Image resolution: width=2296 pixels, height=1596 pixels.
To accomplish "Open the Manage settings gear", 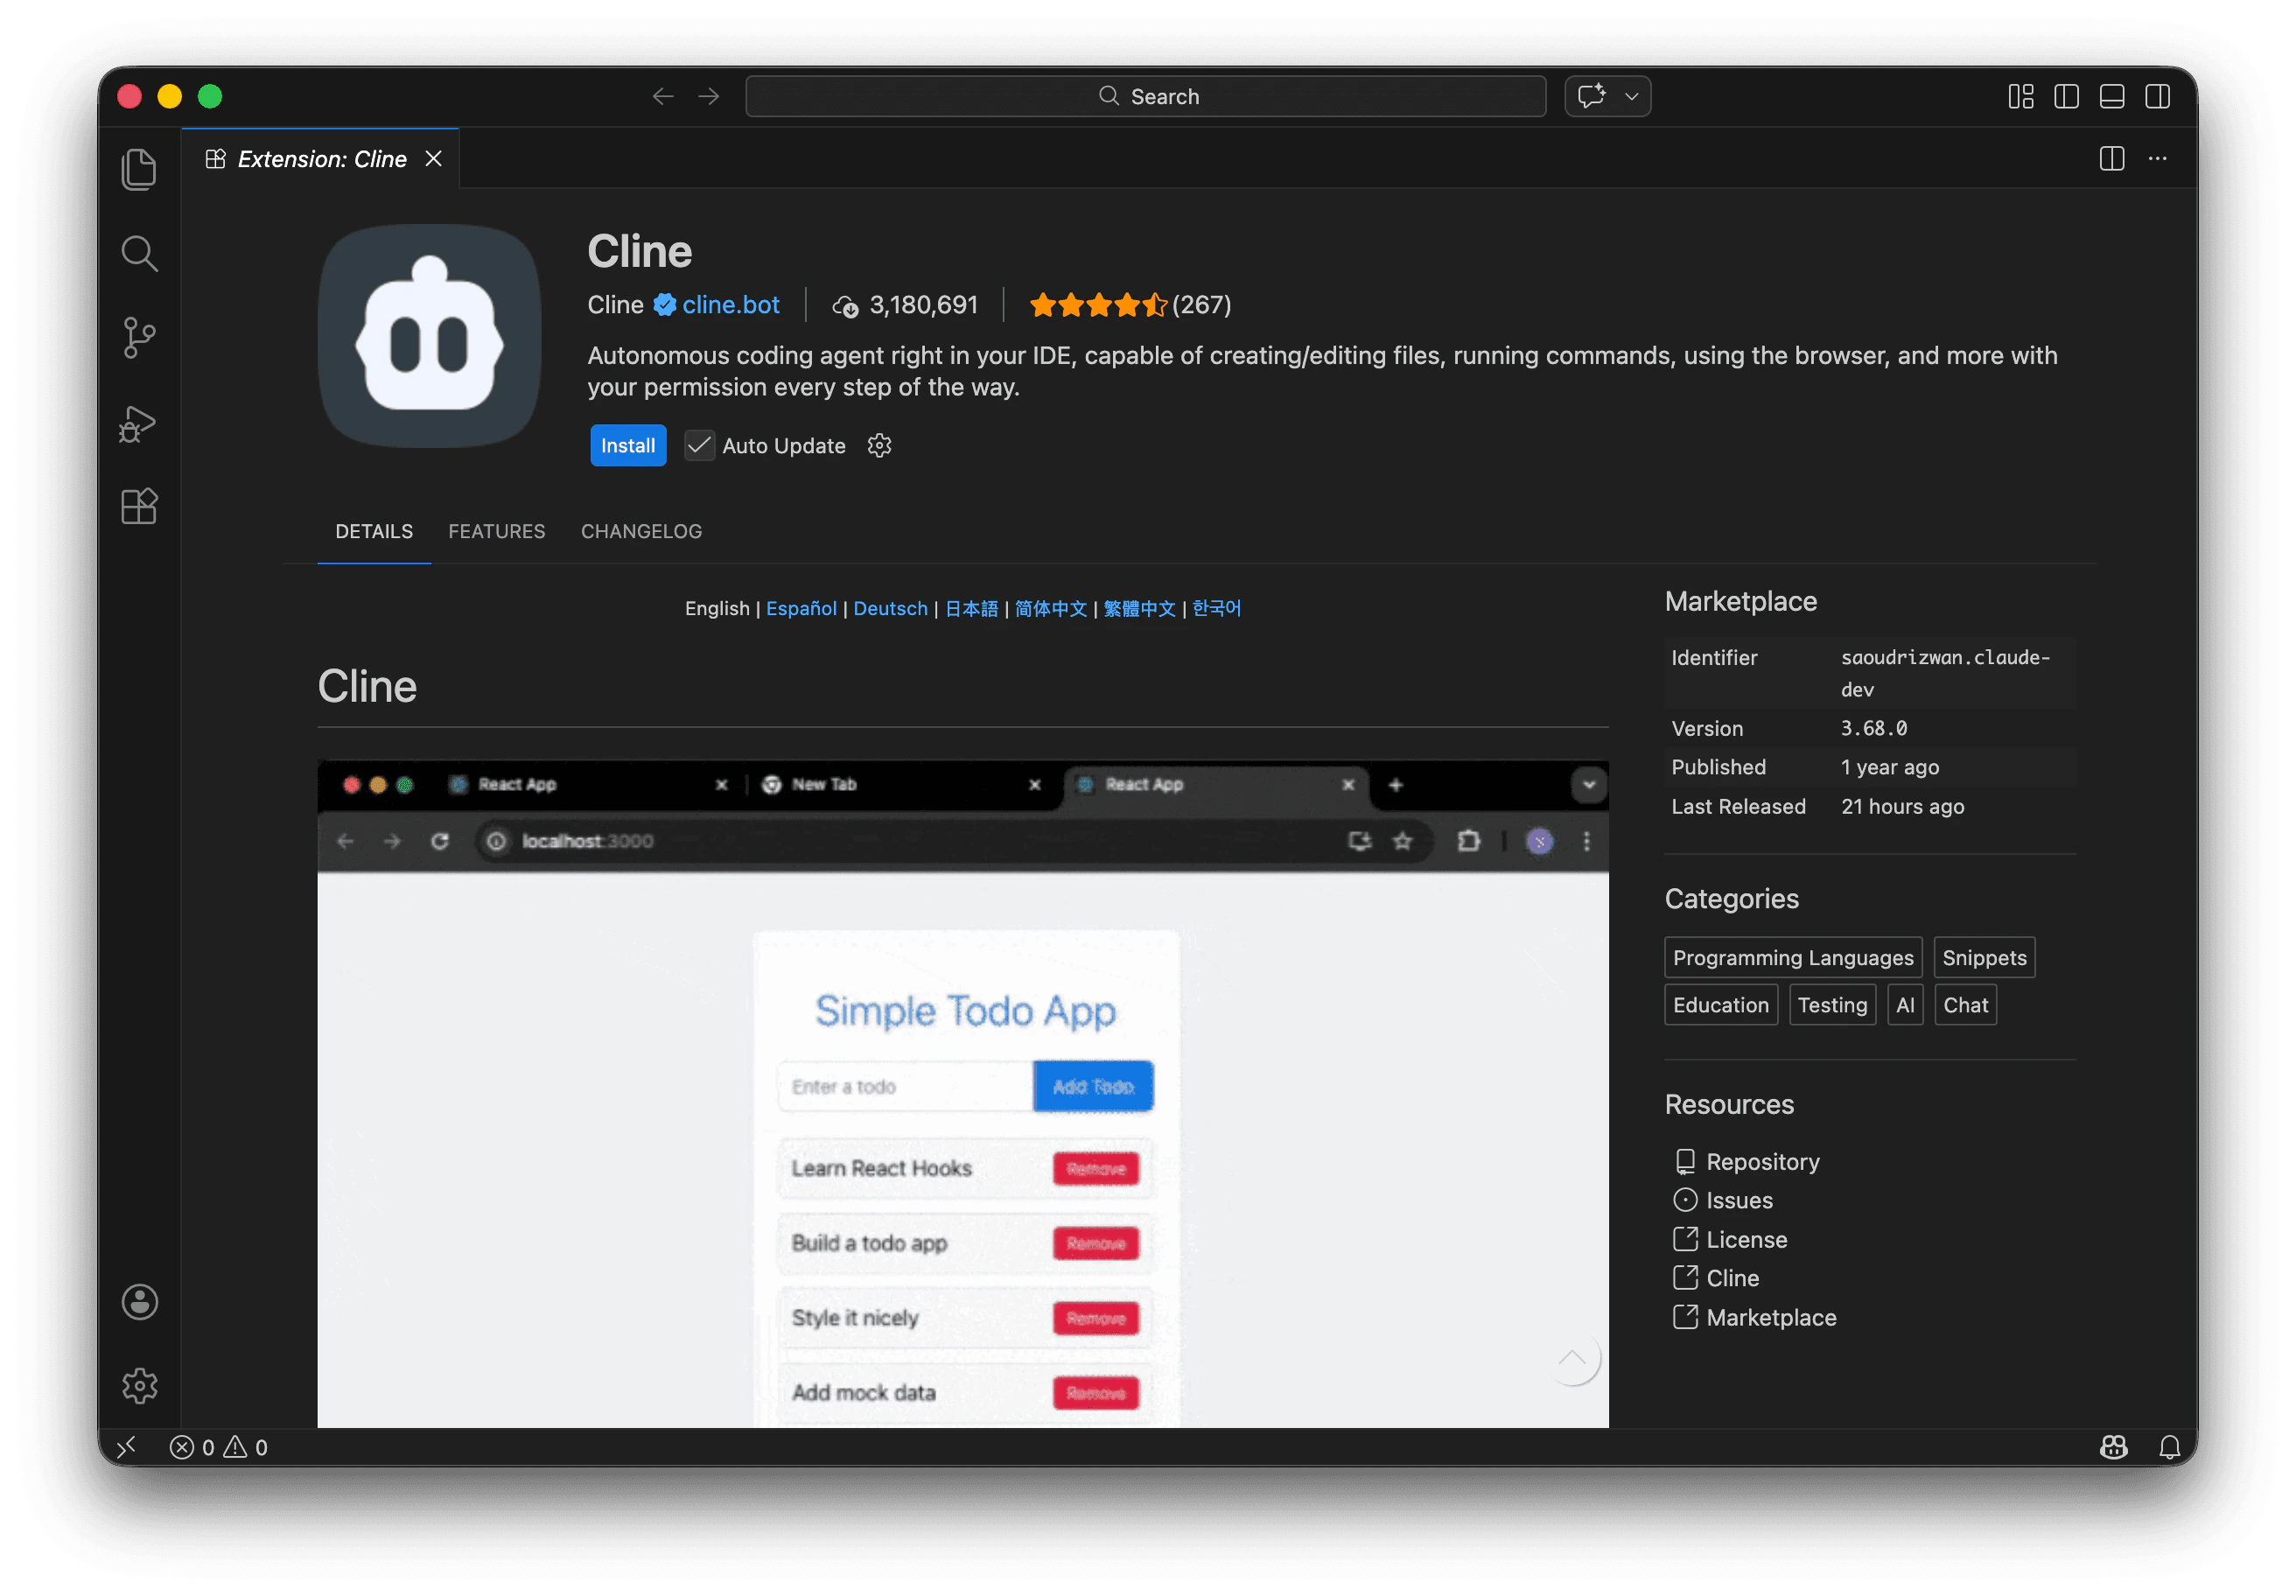I will [139, 1386].
